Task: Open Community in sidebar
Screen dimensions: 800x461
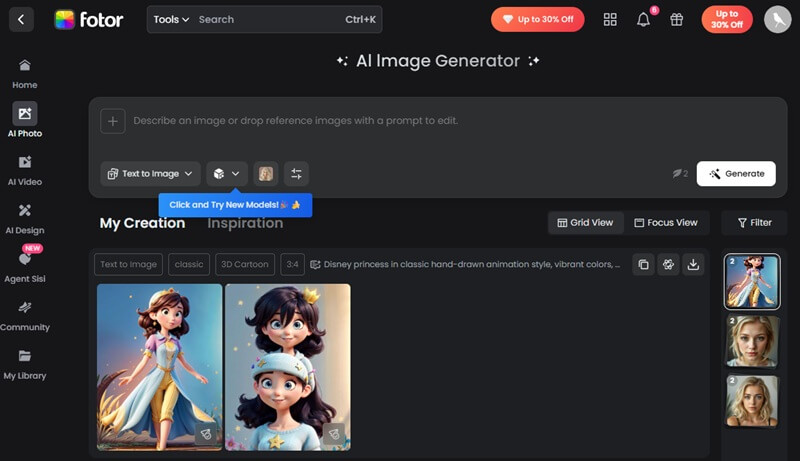Action: pos(24,316)
